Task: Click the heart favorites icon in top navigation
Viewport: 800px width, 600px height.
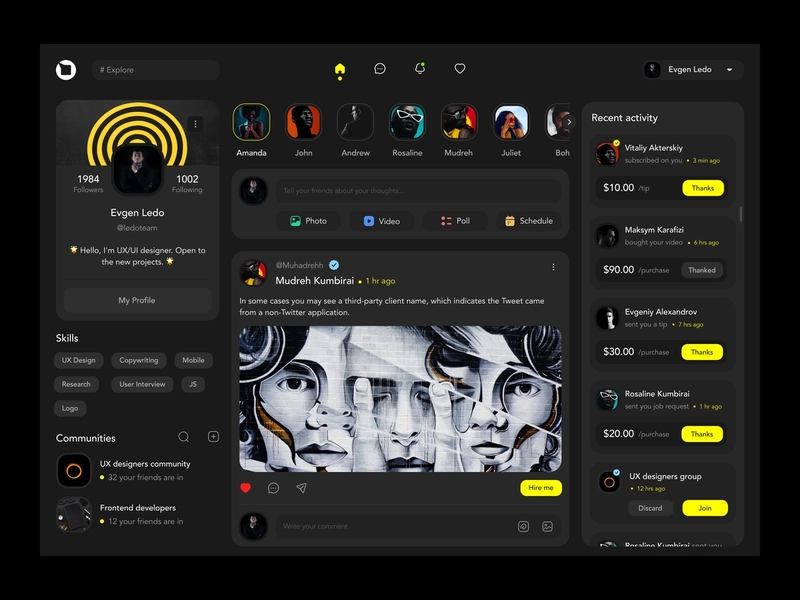Action: tap(460, 69)
